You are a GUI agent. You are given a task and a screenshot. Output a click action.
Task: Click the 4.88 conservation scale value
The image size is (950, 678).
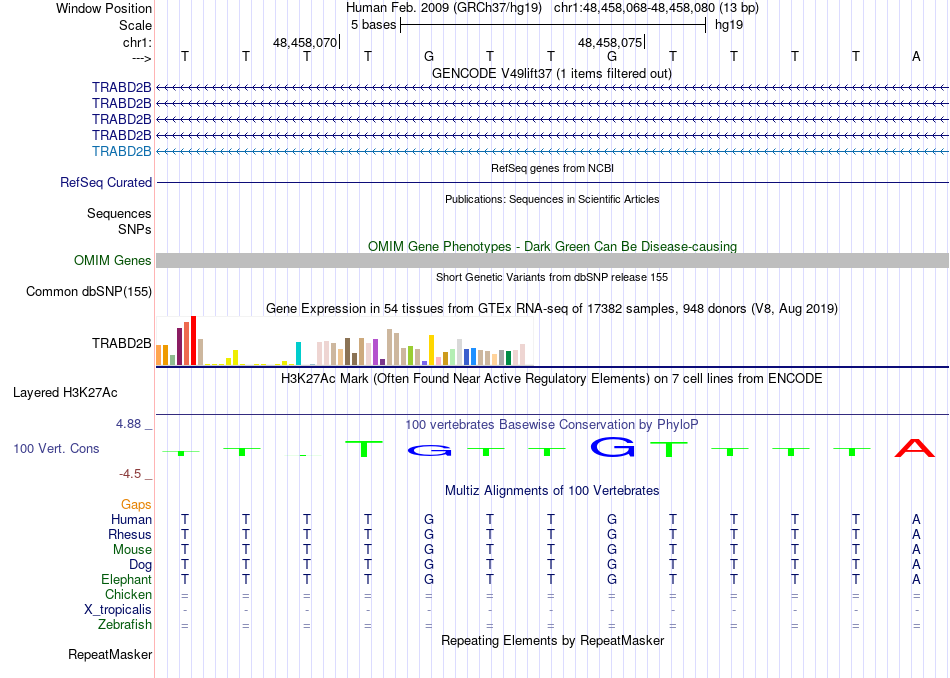(x=128, y=424)
